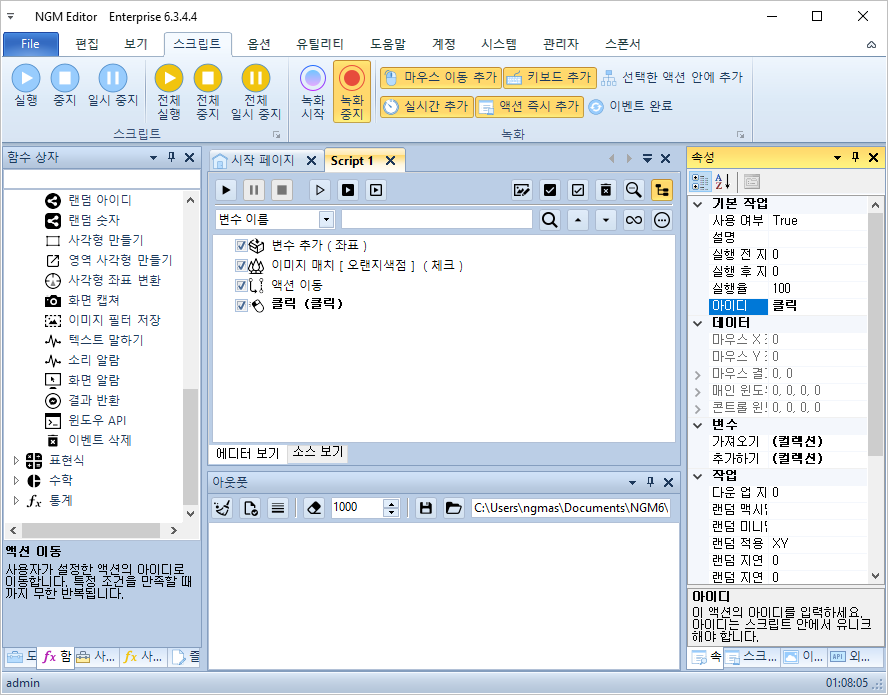Run all scripts with 전체 실행
The height and width of the screenshot is (695, 888).
pos(169,92)
